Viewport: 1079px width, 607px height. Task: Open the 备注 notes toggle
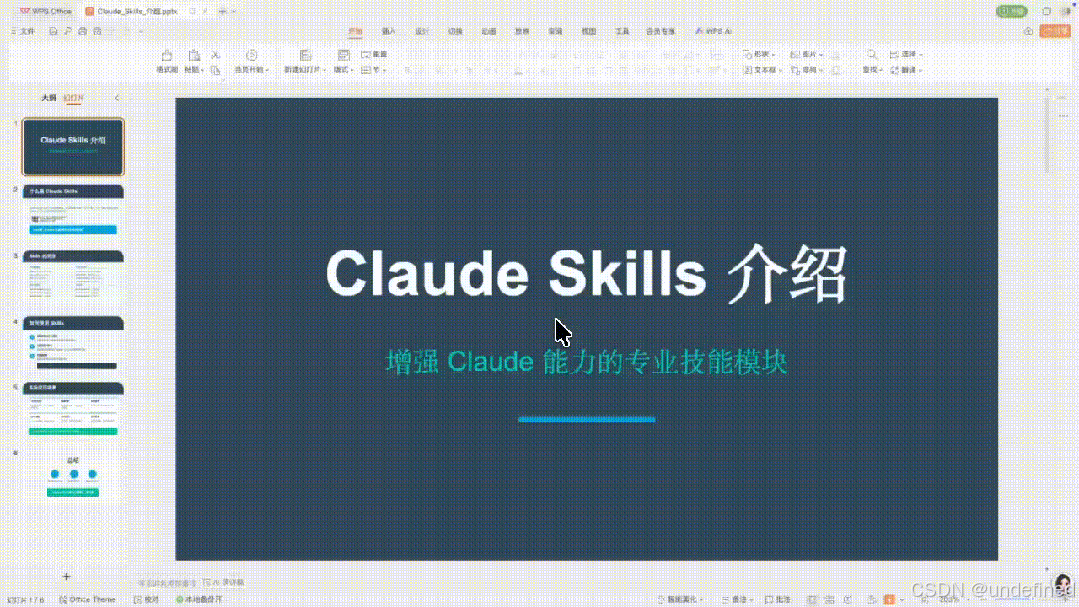(736, 599)
